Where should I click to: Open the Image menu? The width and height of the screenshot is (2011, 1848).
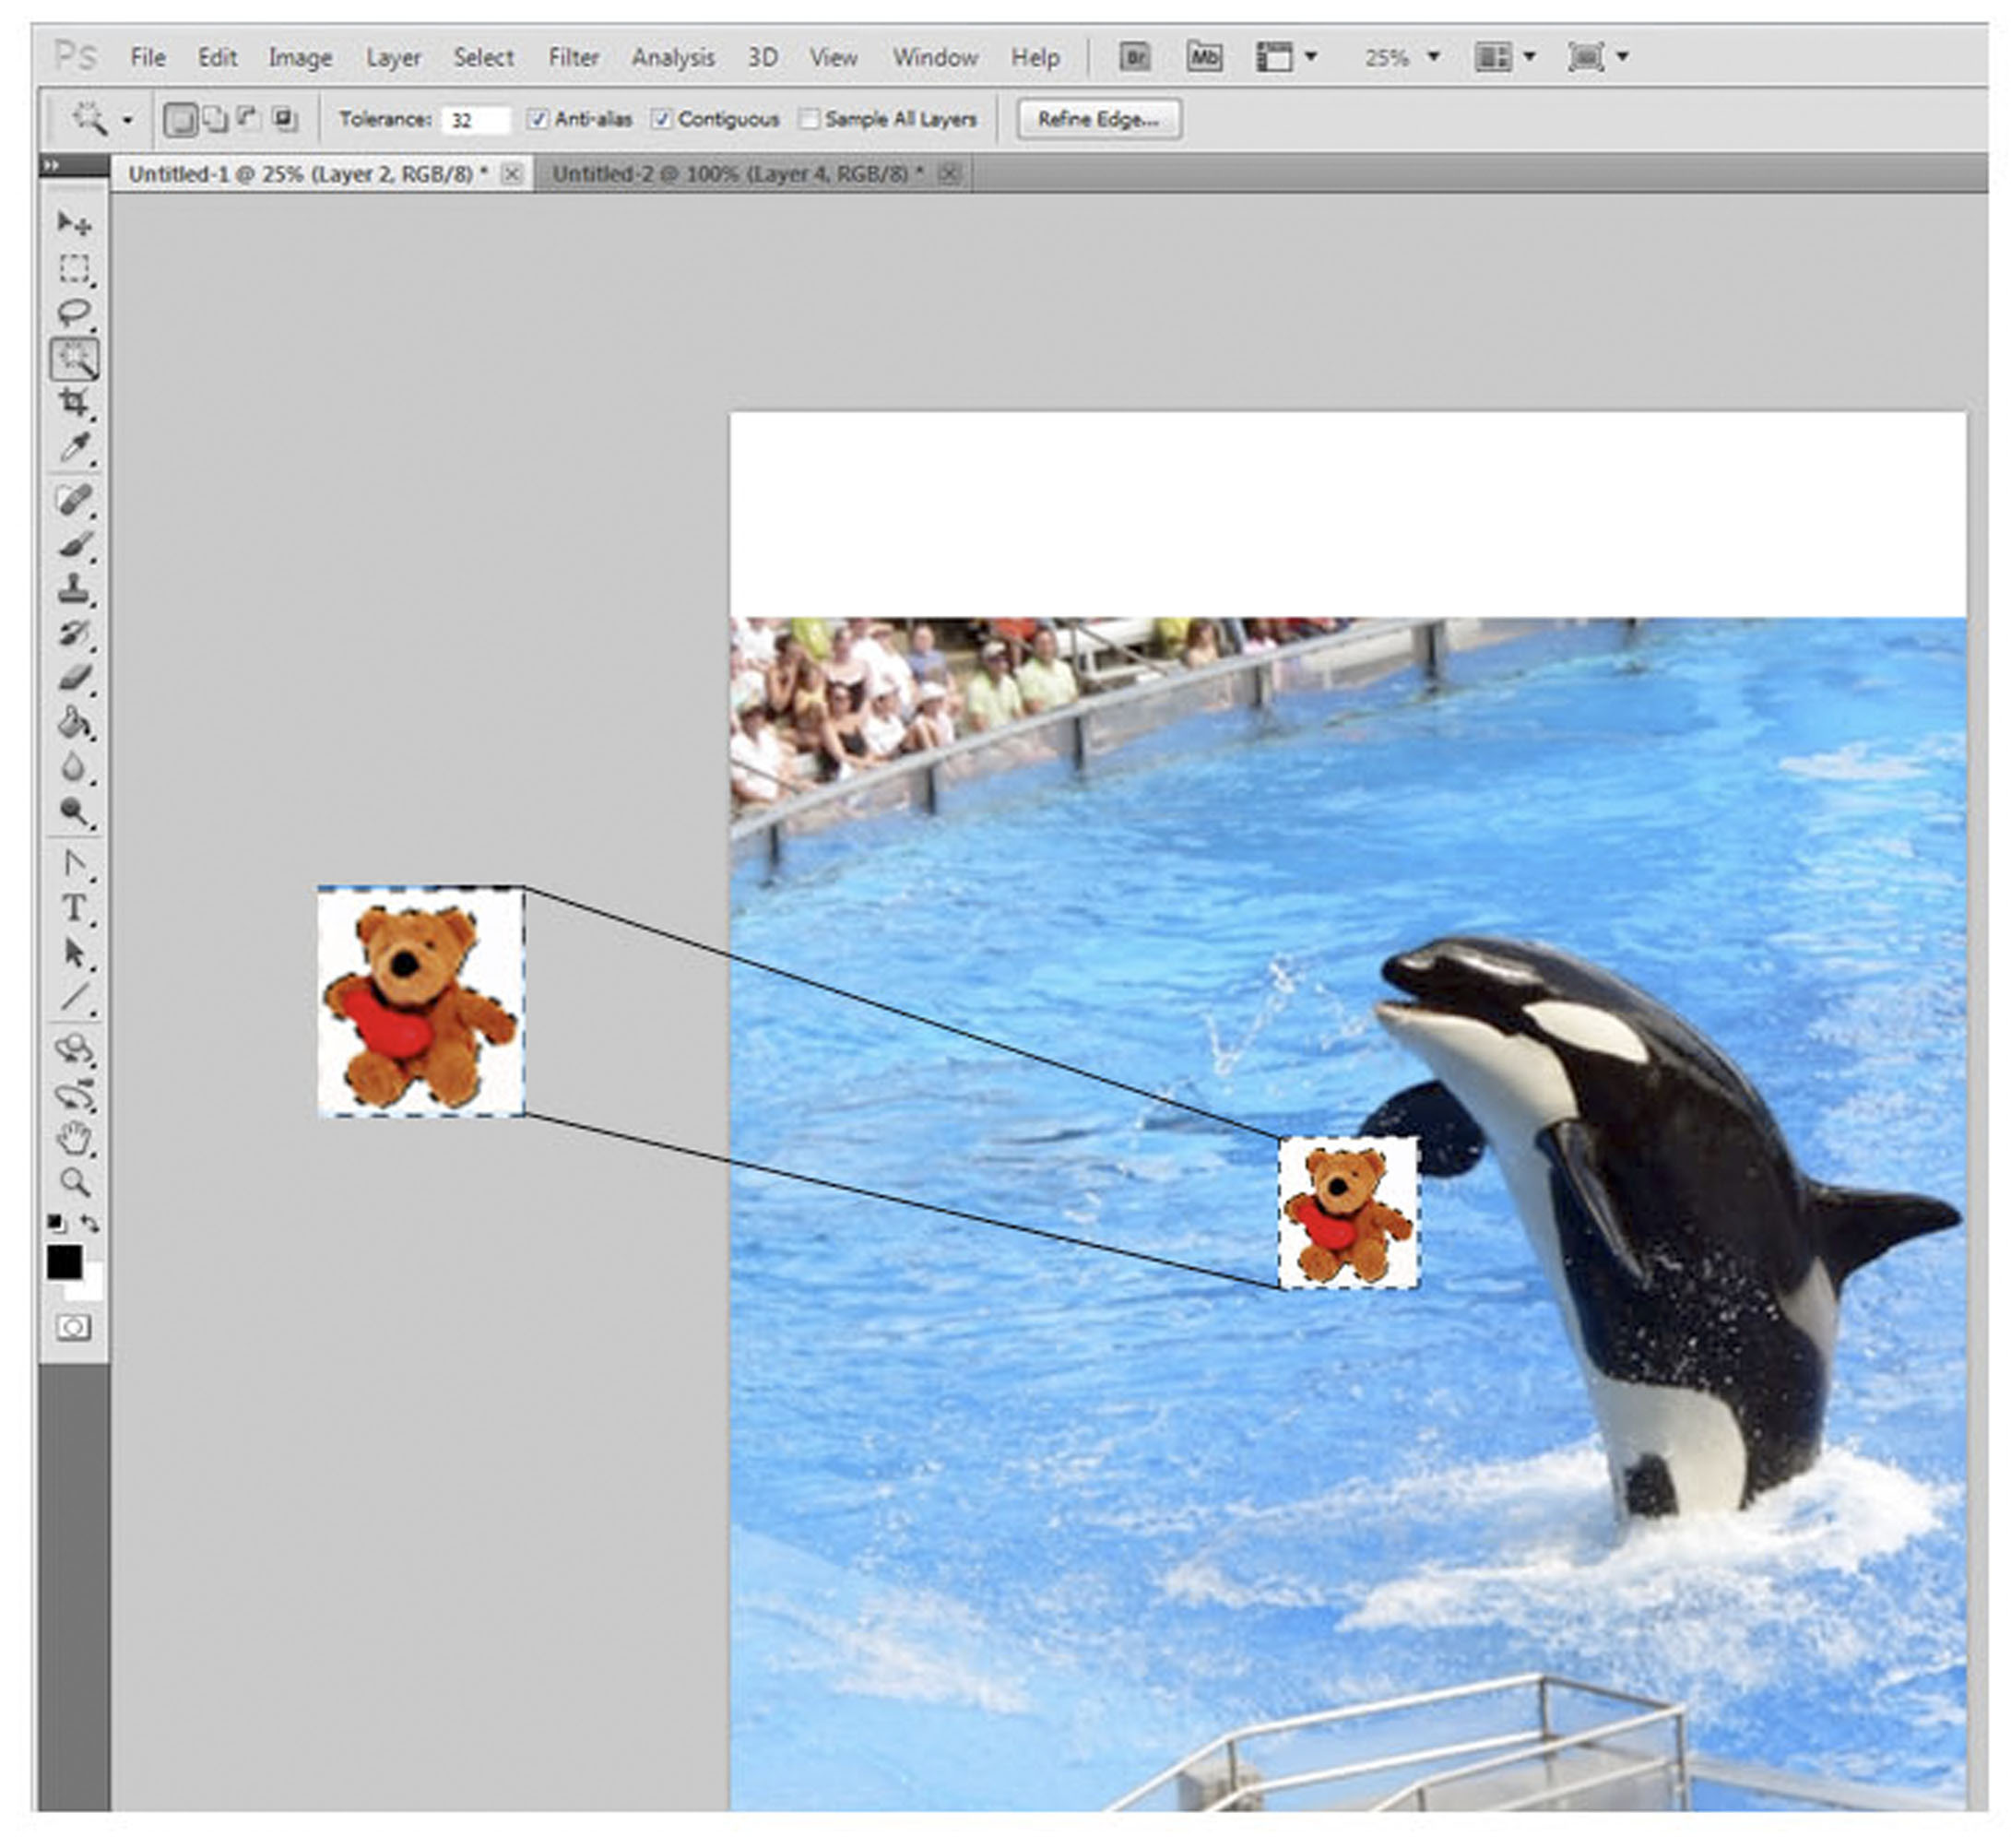[x=300, y=58]
